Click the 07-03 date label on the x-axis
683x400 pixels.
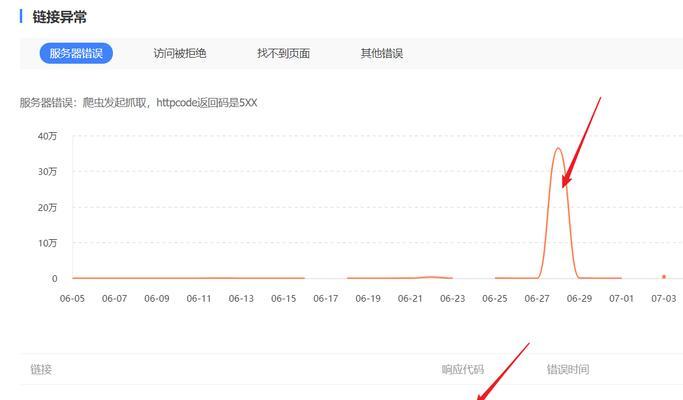[664, 298]
